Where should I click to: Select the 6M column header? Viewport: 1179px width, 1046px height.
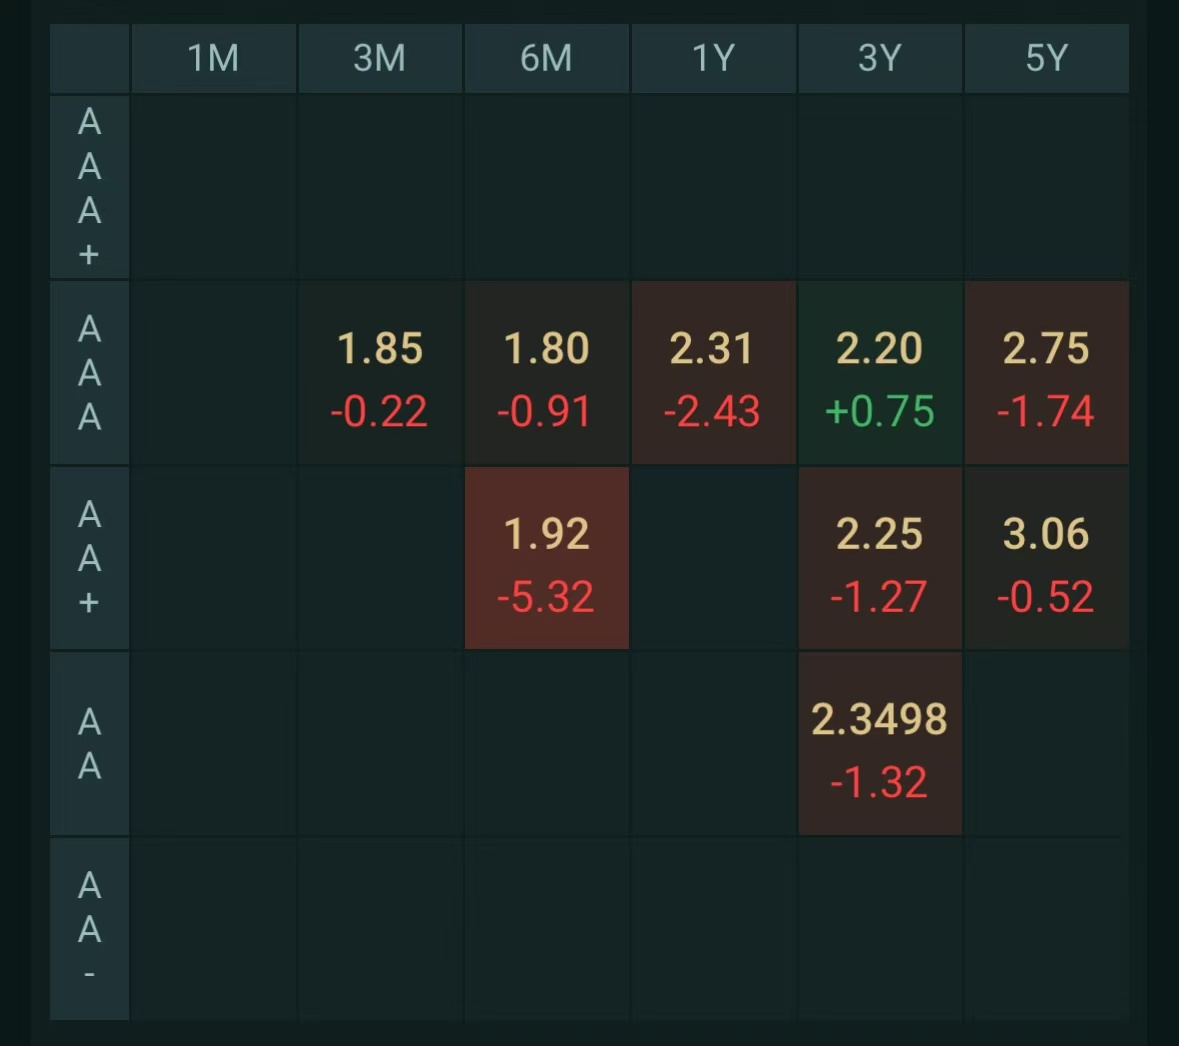547,59
